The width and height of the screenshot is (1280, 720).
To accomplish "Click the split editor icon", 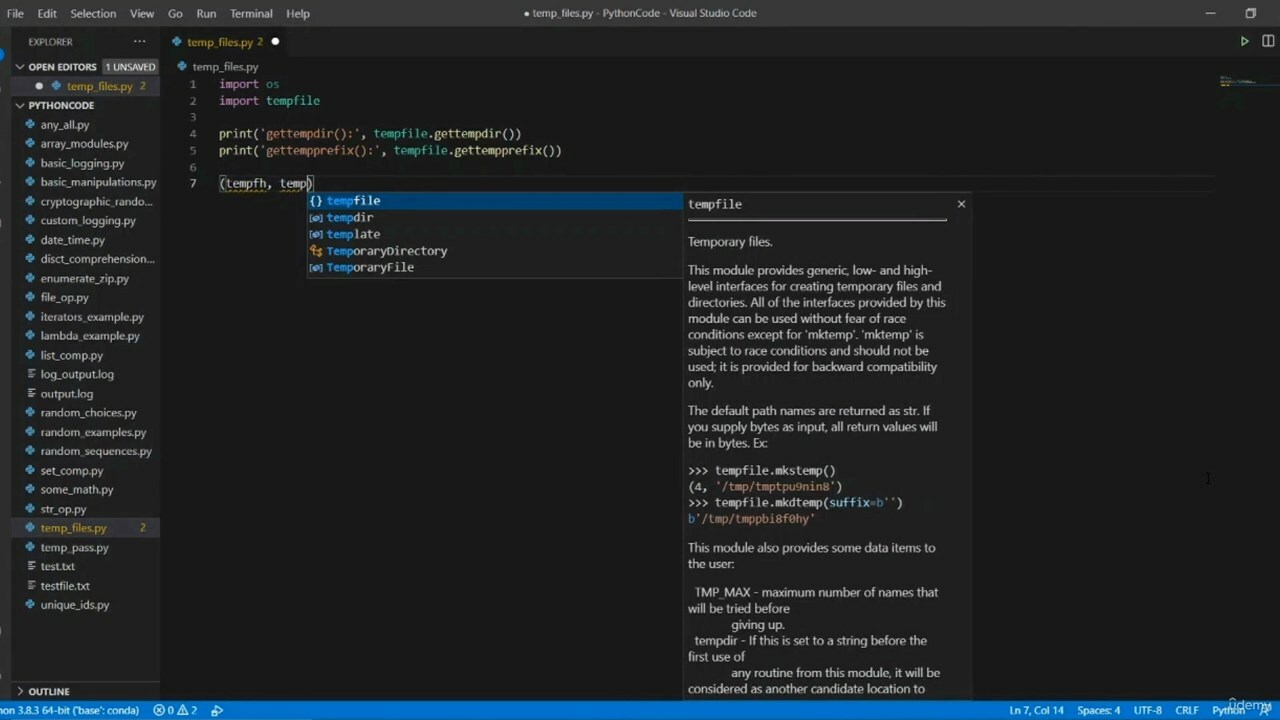I will coord(1268,41).
